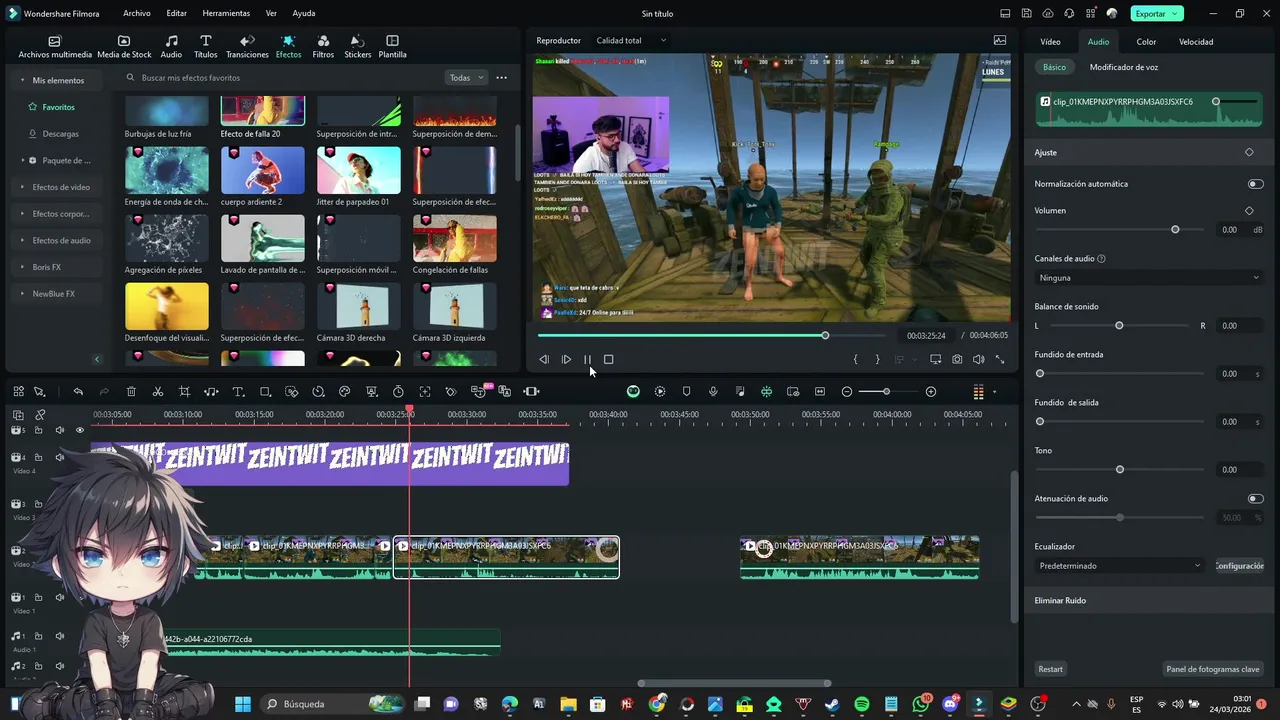Image resolution: width=1280 pixels, height=720 pixels.
Task: Take a snapshot of the preview
Action: coord(957,360)
